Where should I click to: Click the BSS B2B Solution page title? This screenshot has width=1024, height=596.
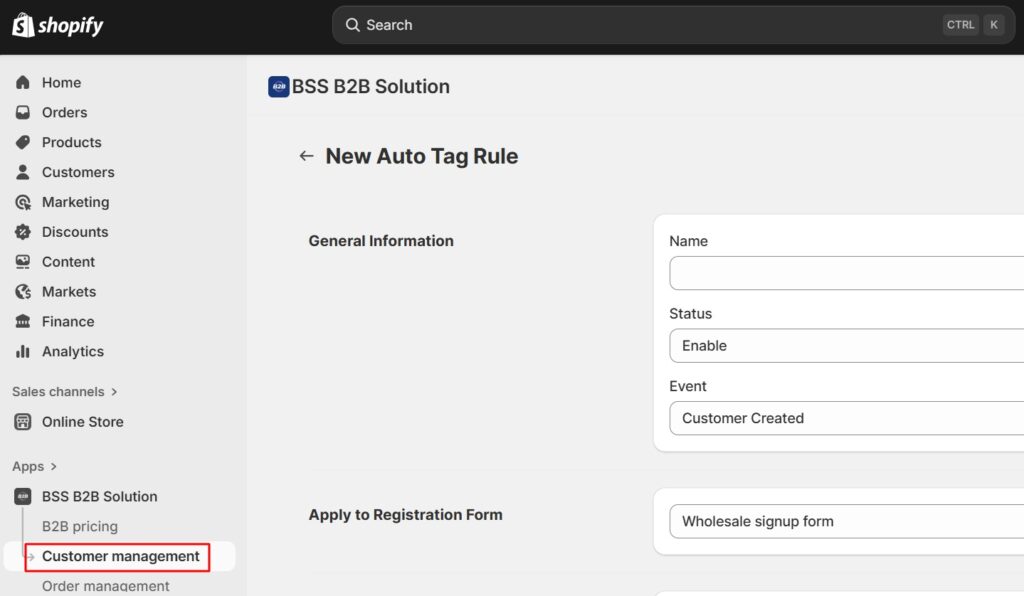tap(371, 87)
